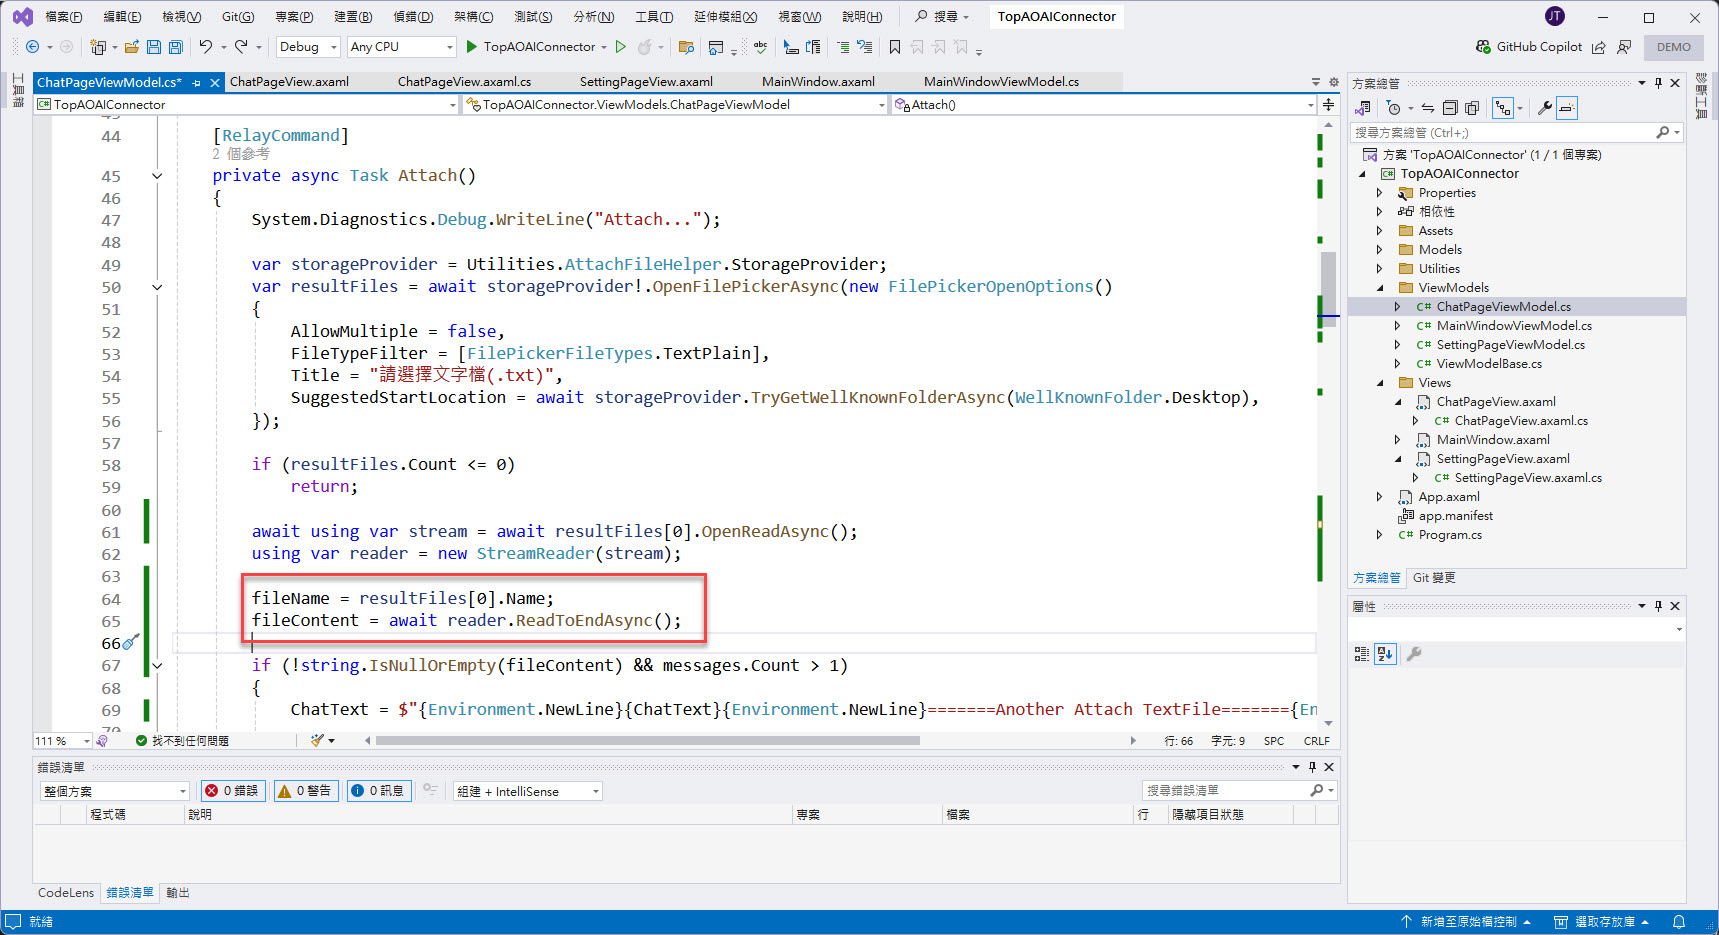The height and width of the screenshot is (935, 1719).
Task: Select Program.cs in Solution Explorer
Action: 1449,535
